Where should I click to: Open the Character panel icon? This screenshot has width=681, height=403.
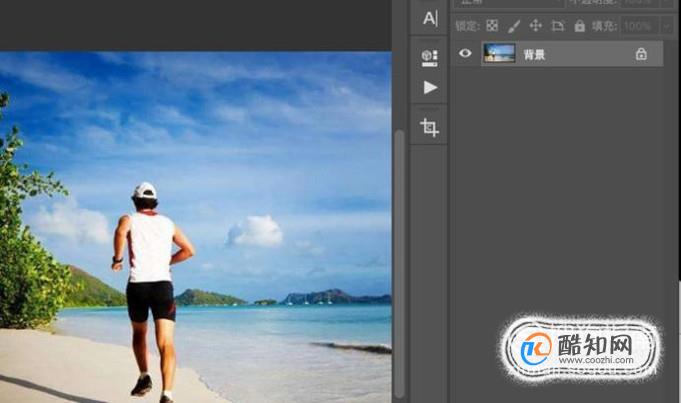[x=430, y=18]
